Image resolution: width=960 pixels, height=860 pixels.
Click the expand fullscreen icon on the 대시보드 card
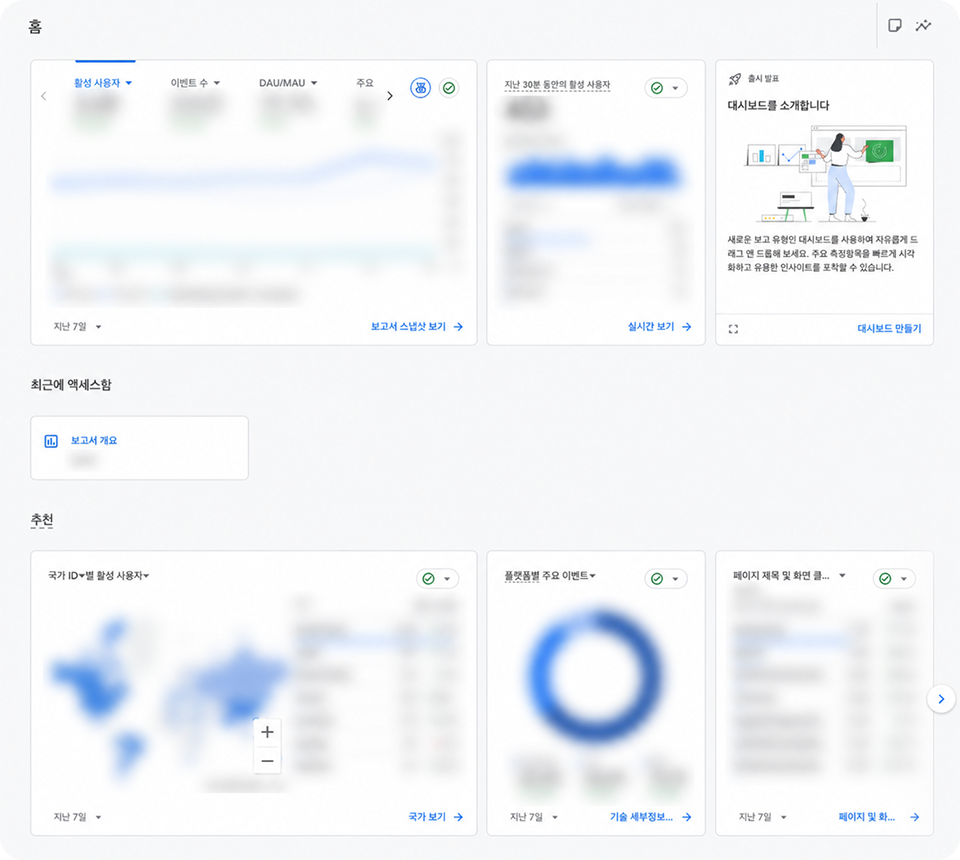tap(733, 329)
